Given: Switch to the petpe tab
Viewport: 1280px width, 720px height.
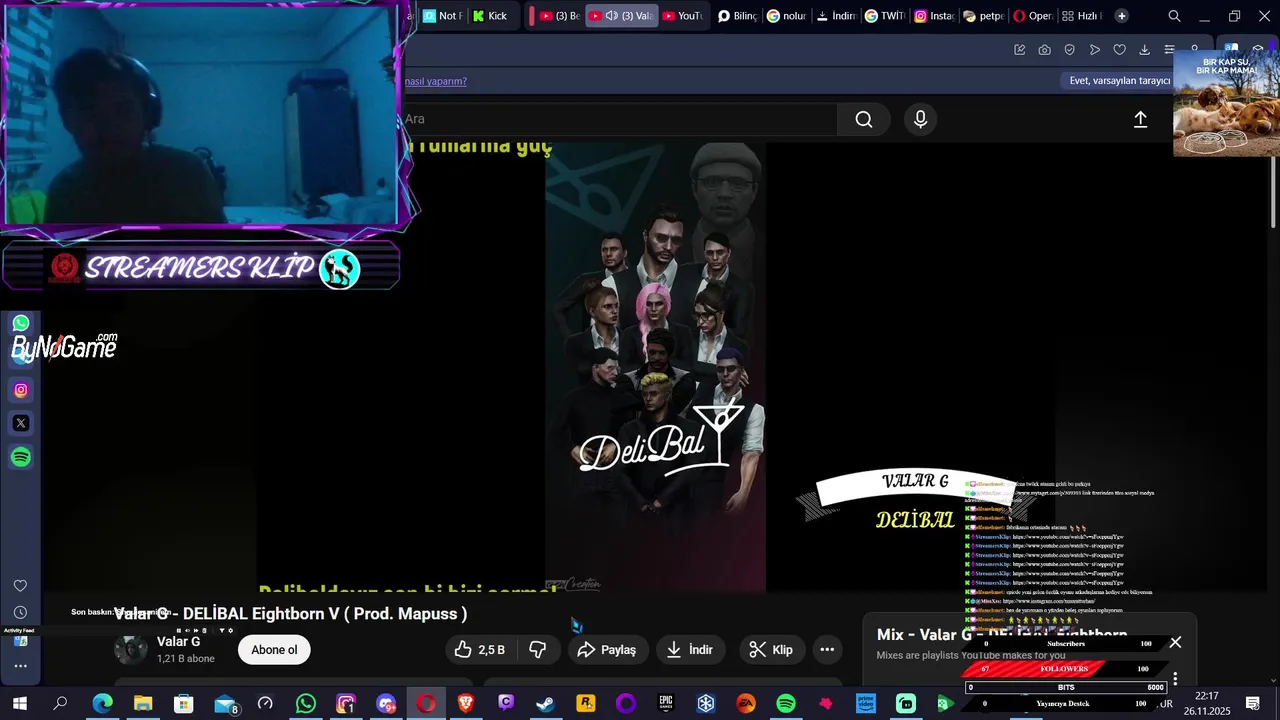Looking at the screenshot, I should pyautogui.click(x=983, y=16).
